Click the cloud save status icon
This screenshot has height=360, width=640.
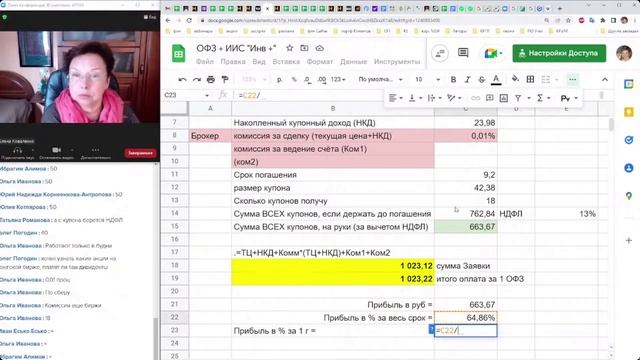tap(320, 48)
